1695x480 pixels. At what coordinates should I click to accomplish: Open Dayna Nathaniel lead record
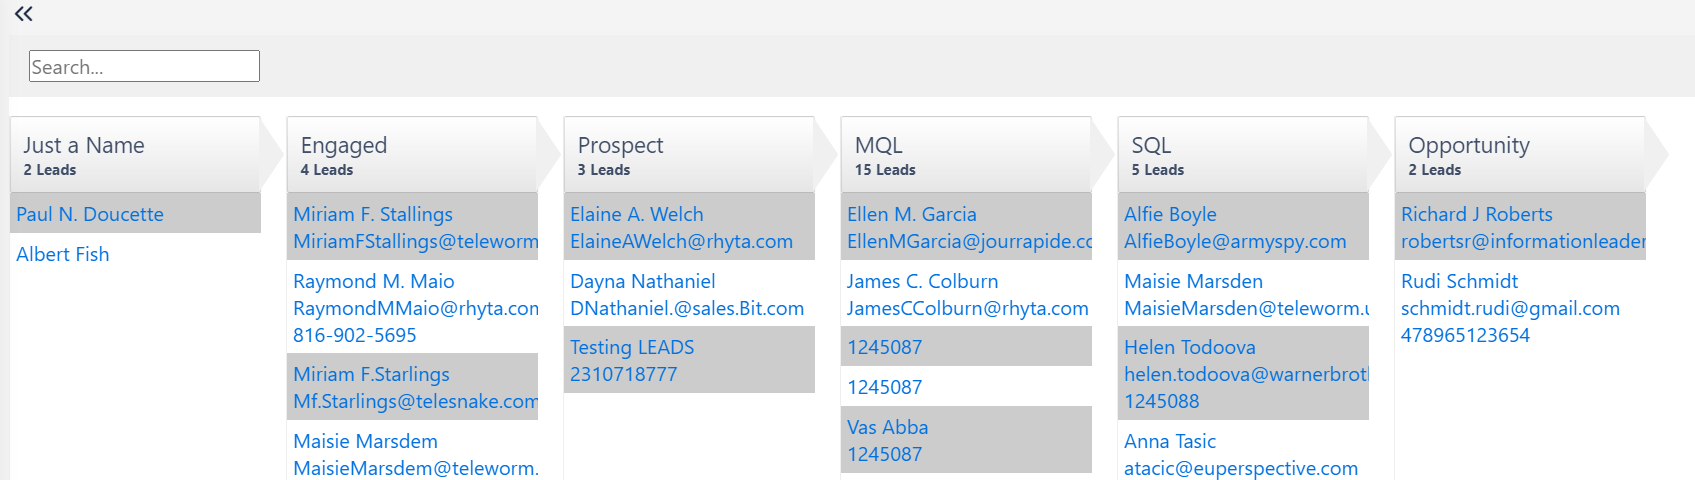coord(643,281)
